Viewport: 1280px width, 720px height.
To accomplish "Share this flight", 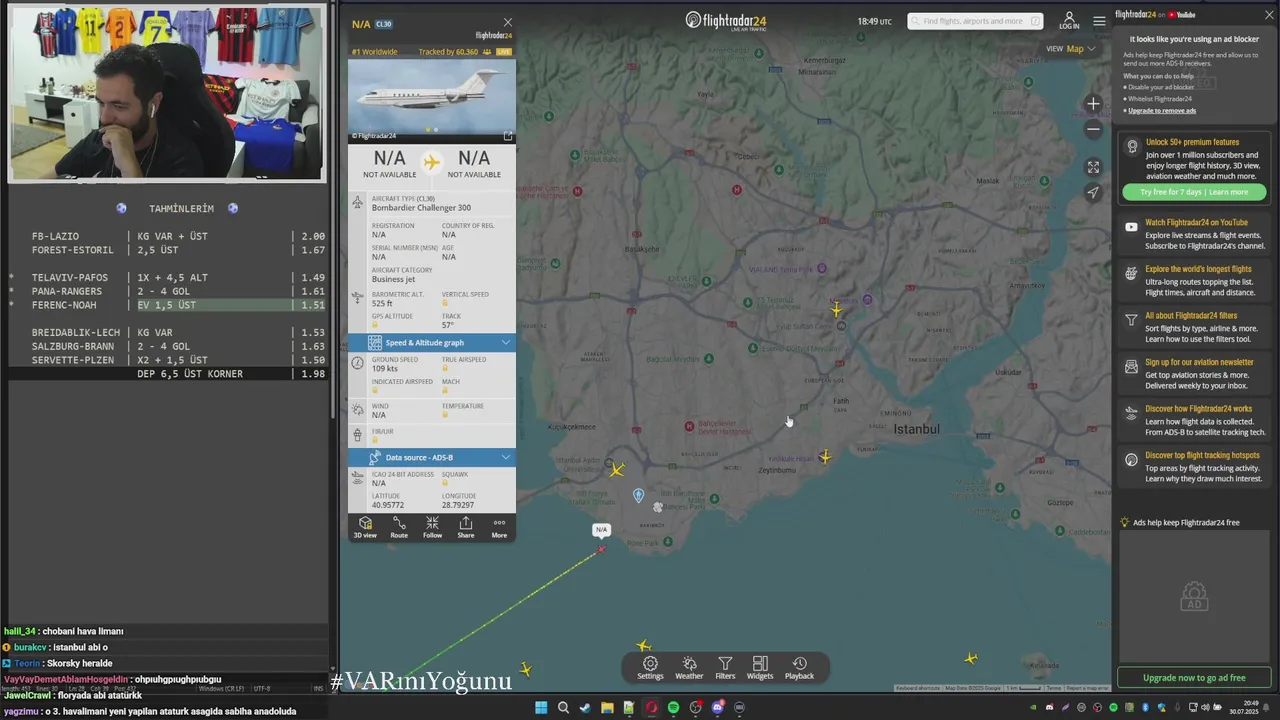I will click(x=466, y=527).
